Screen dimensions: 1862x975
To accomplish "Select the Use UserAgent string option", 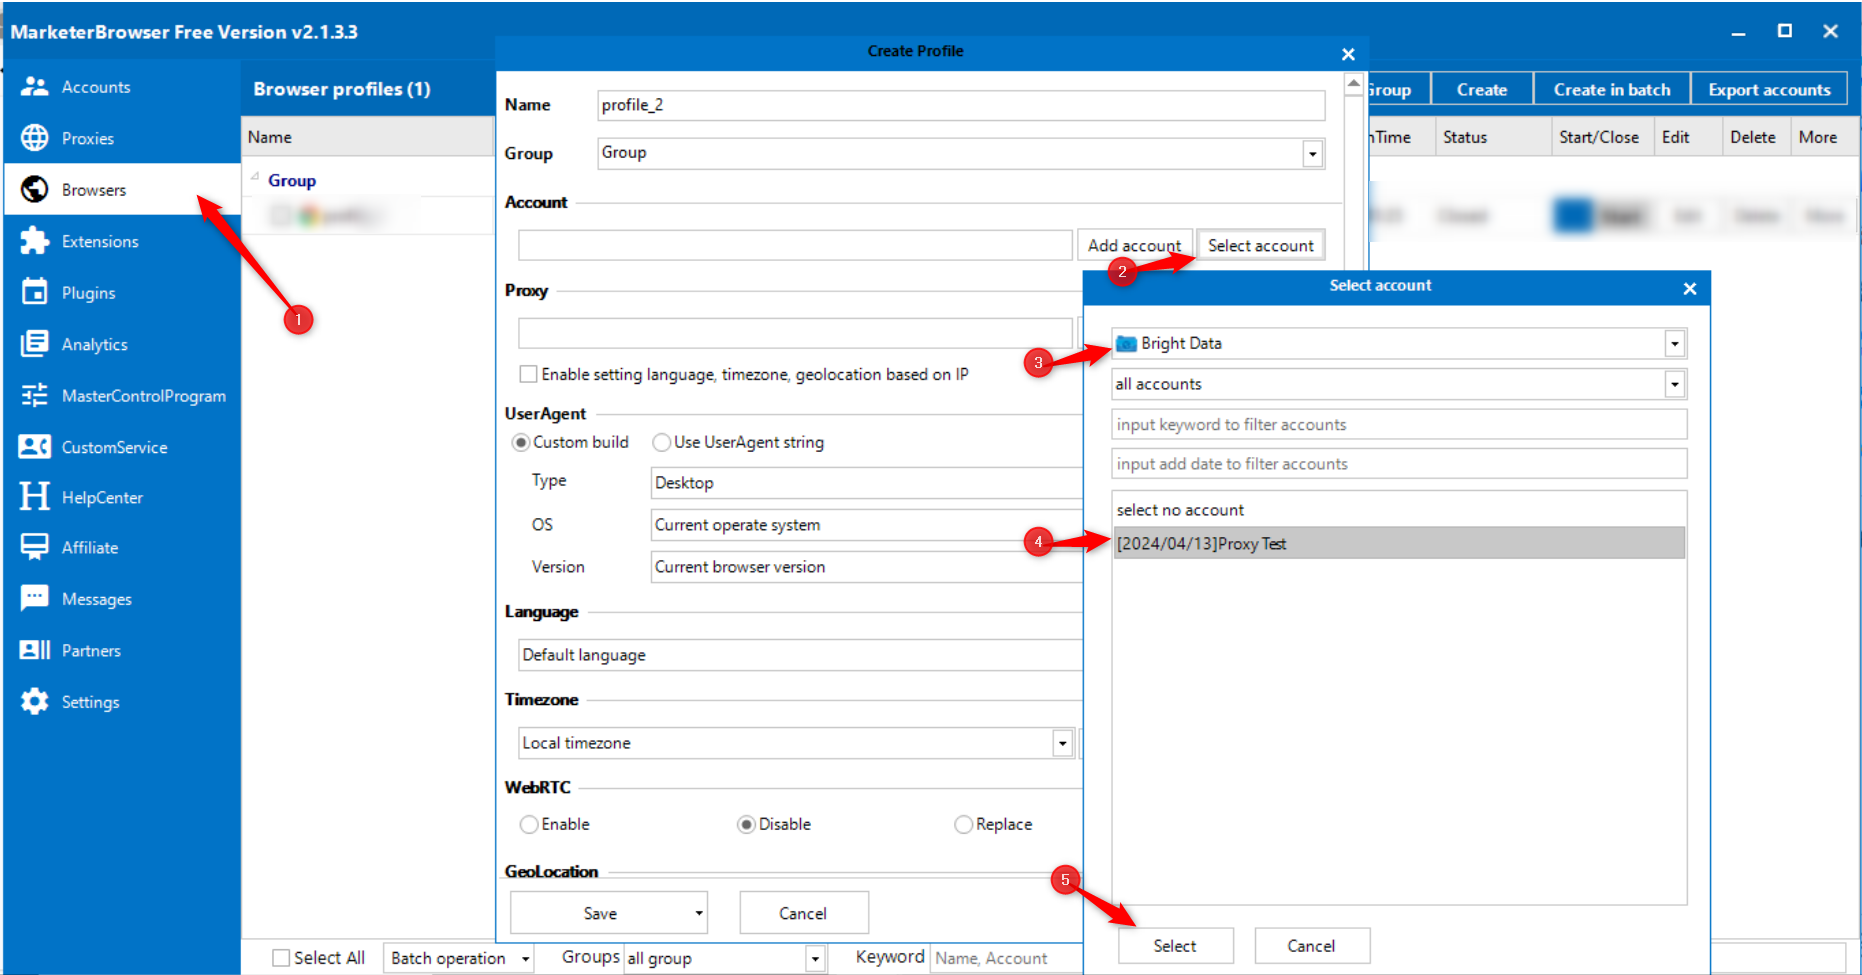I will coord(661,442).
